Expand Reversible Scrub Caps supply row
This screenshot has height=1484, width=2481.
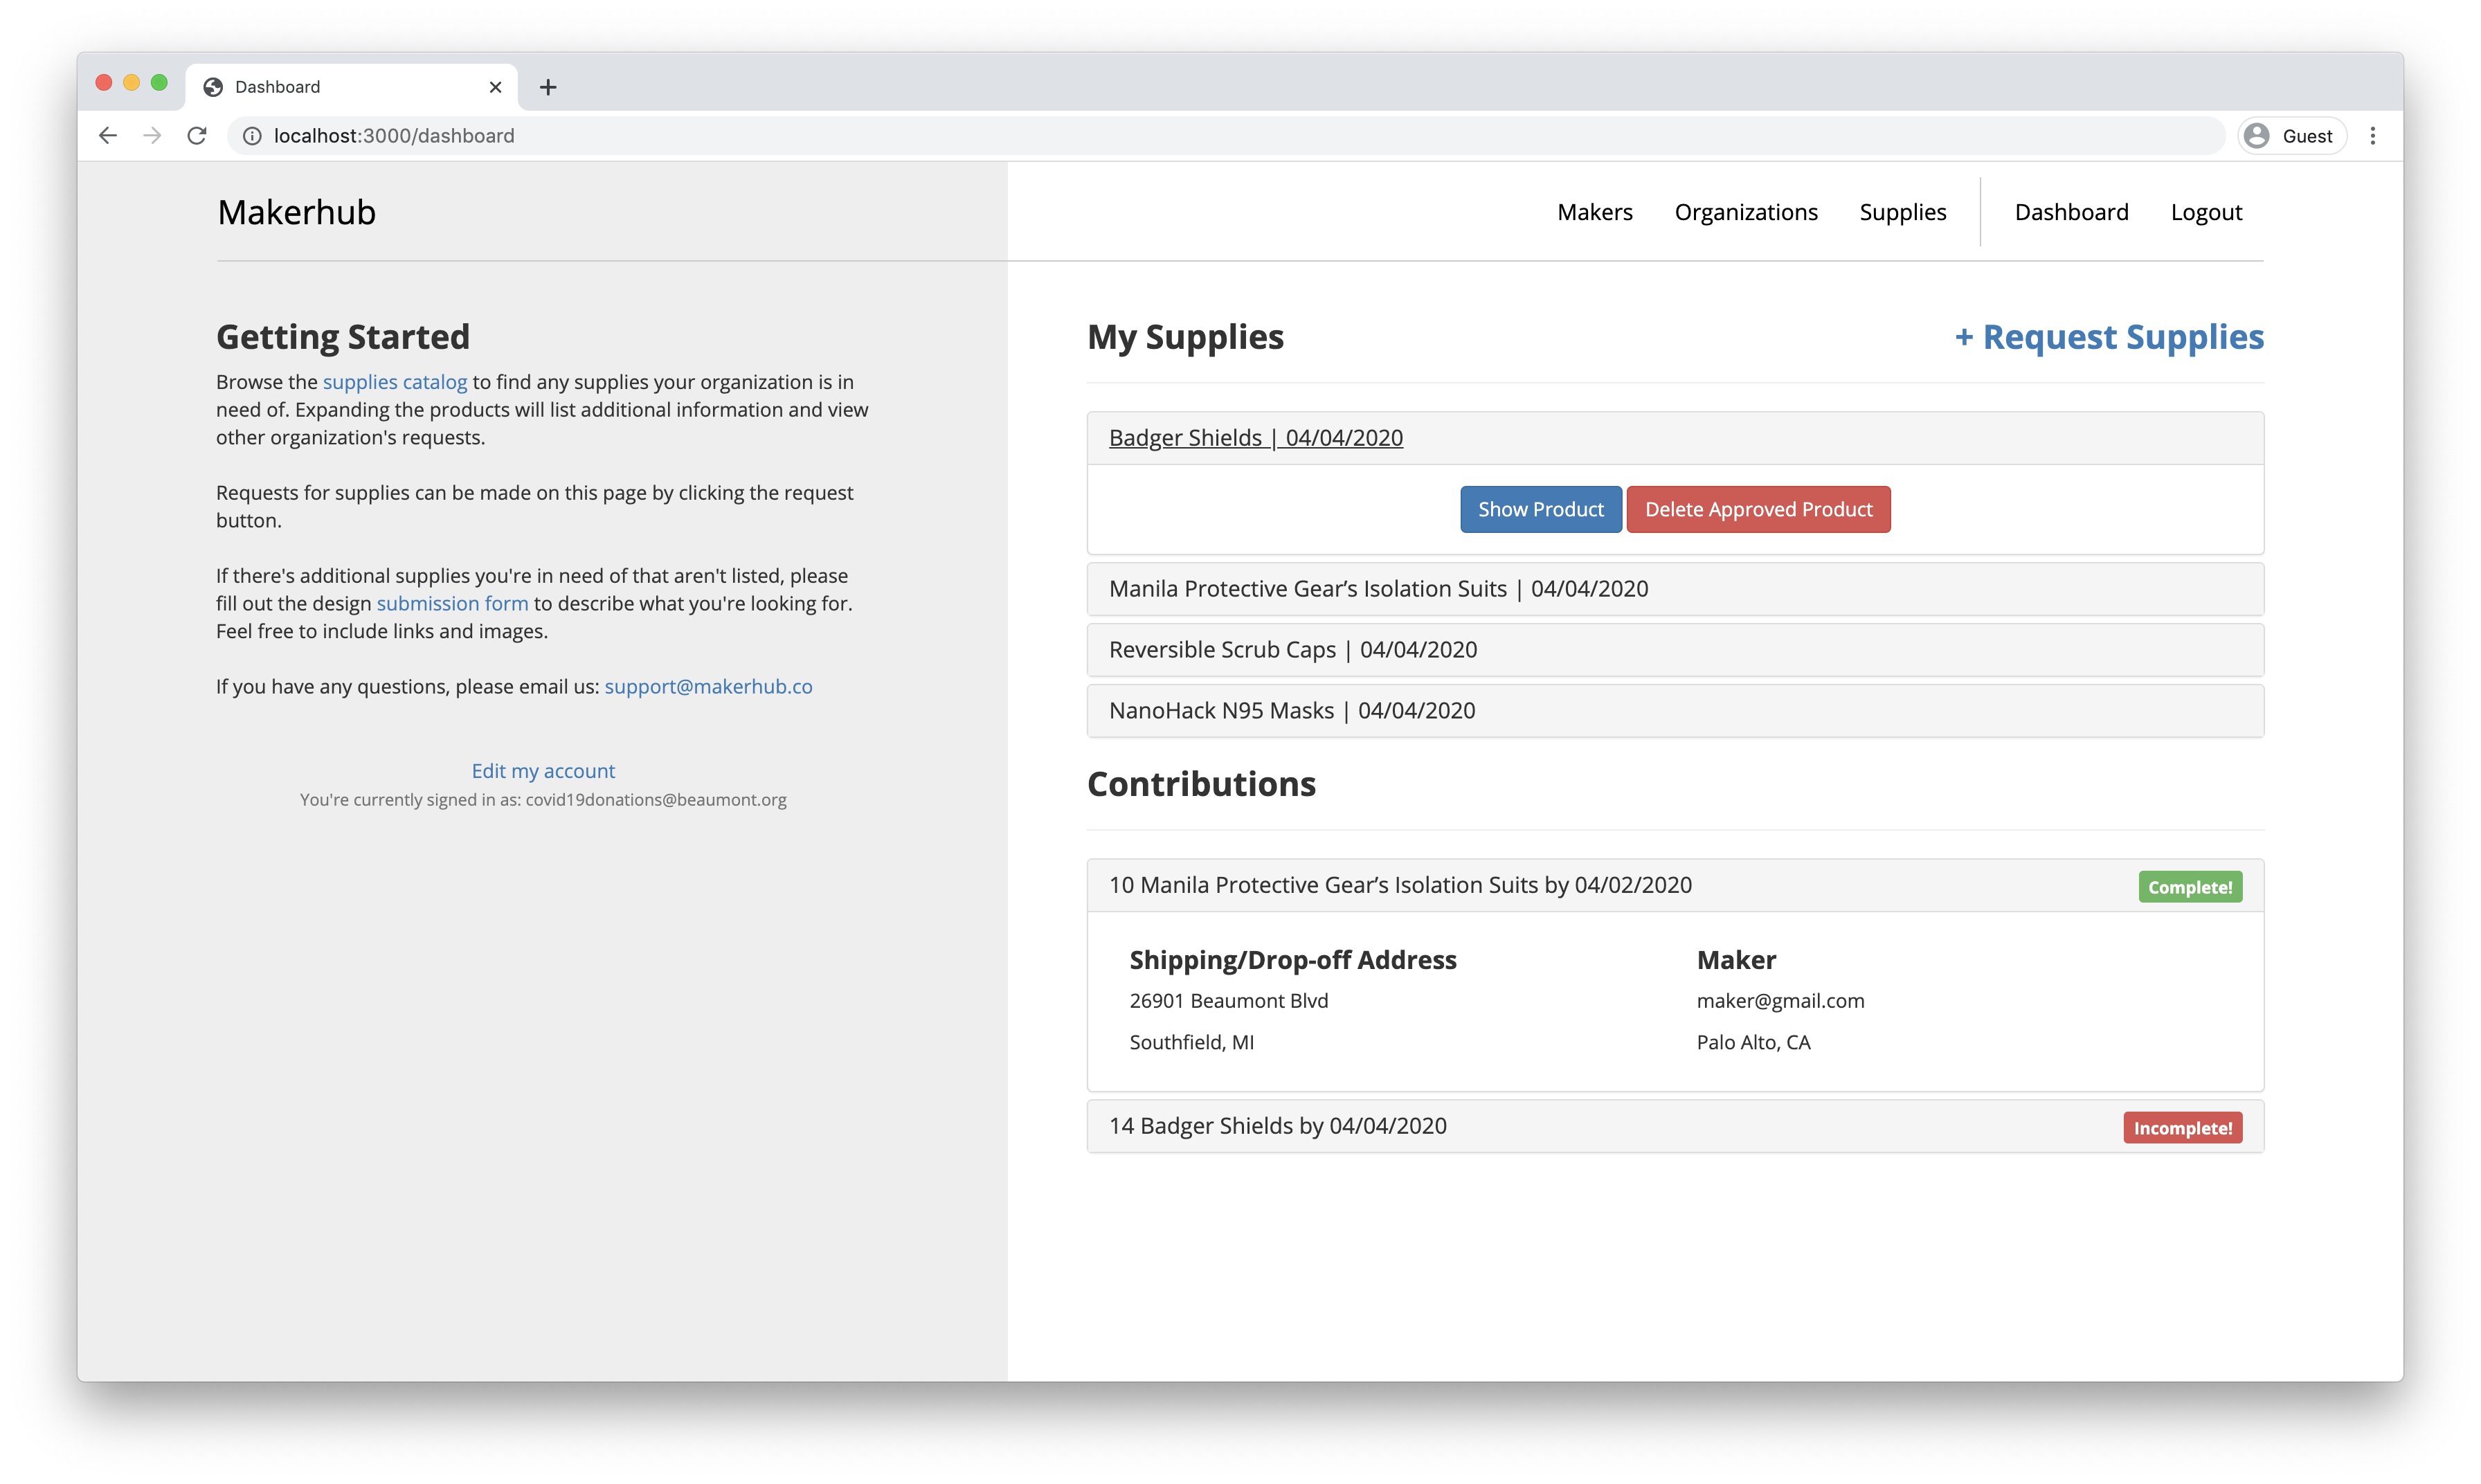click(1292, 650)
